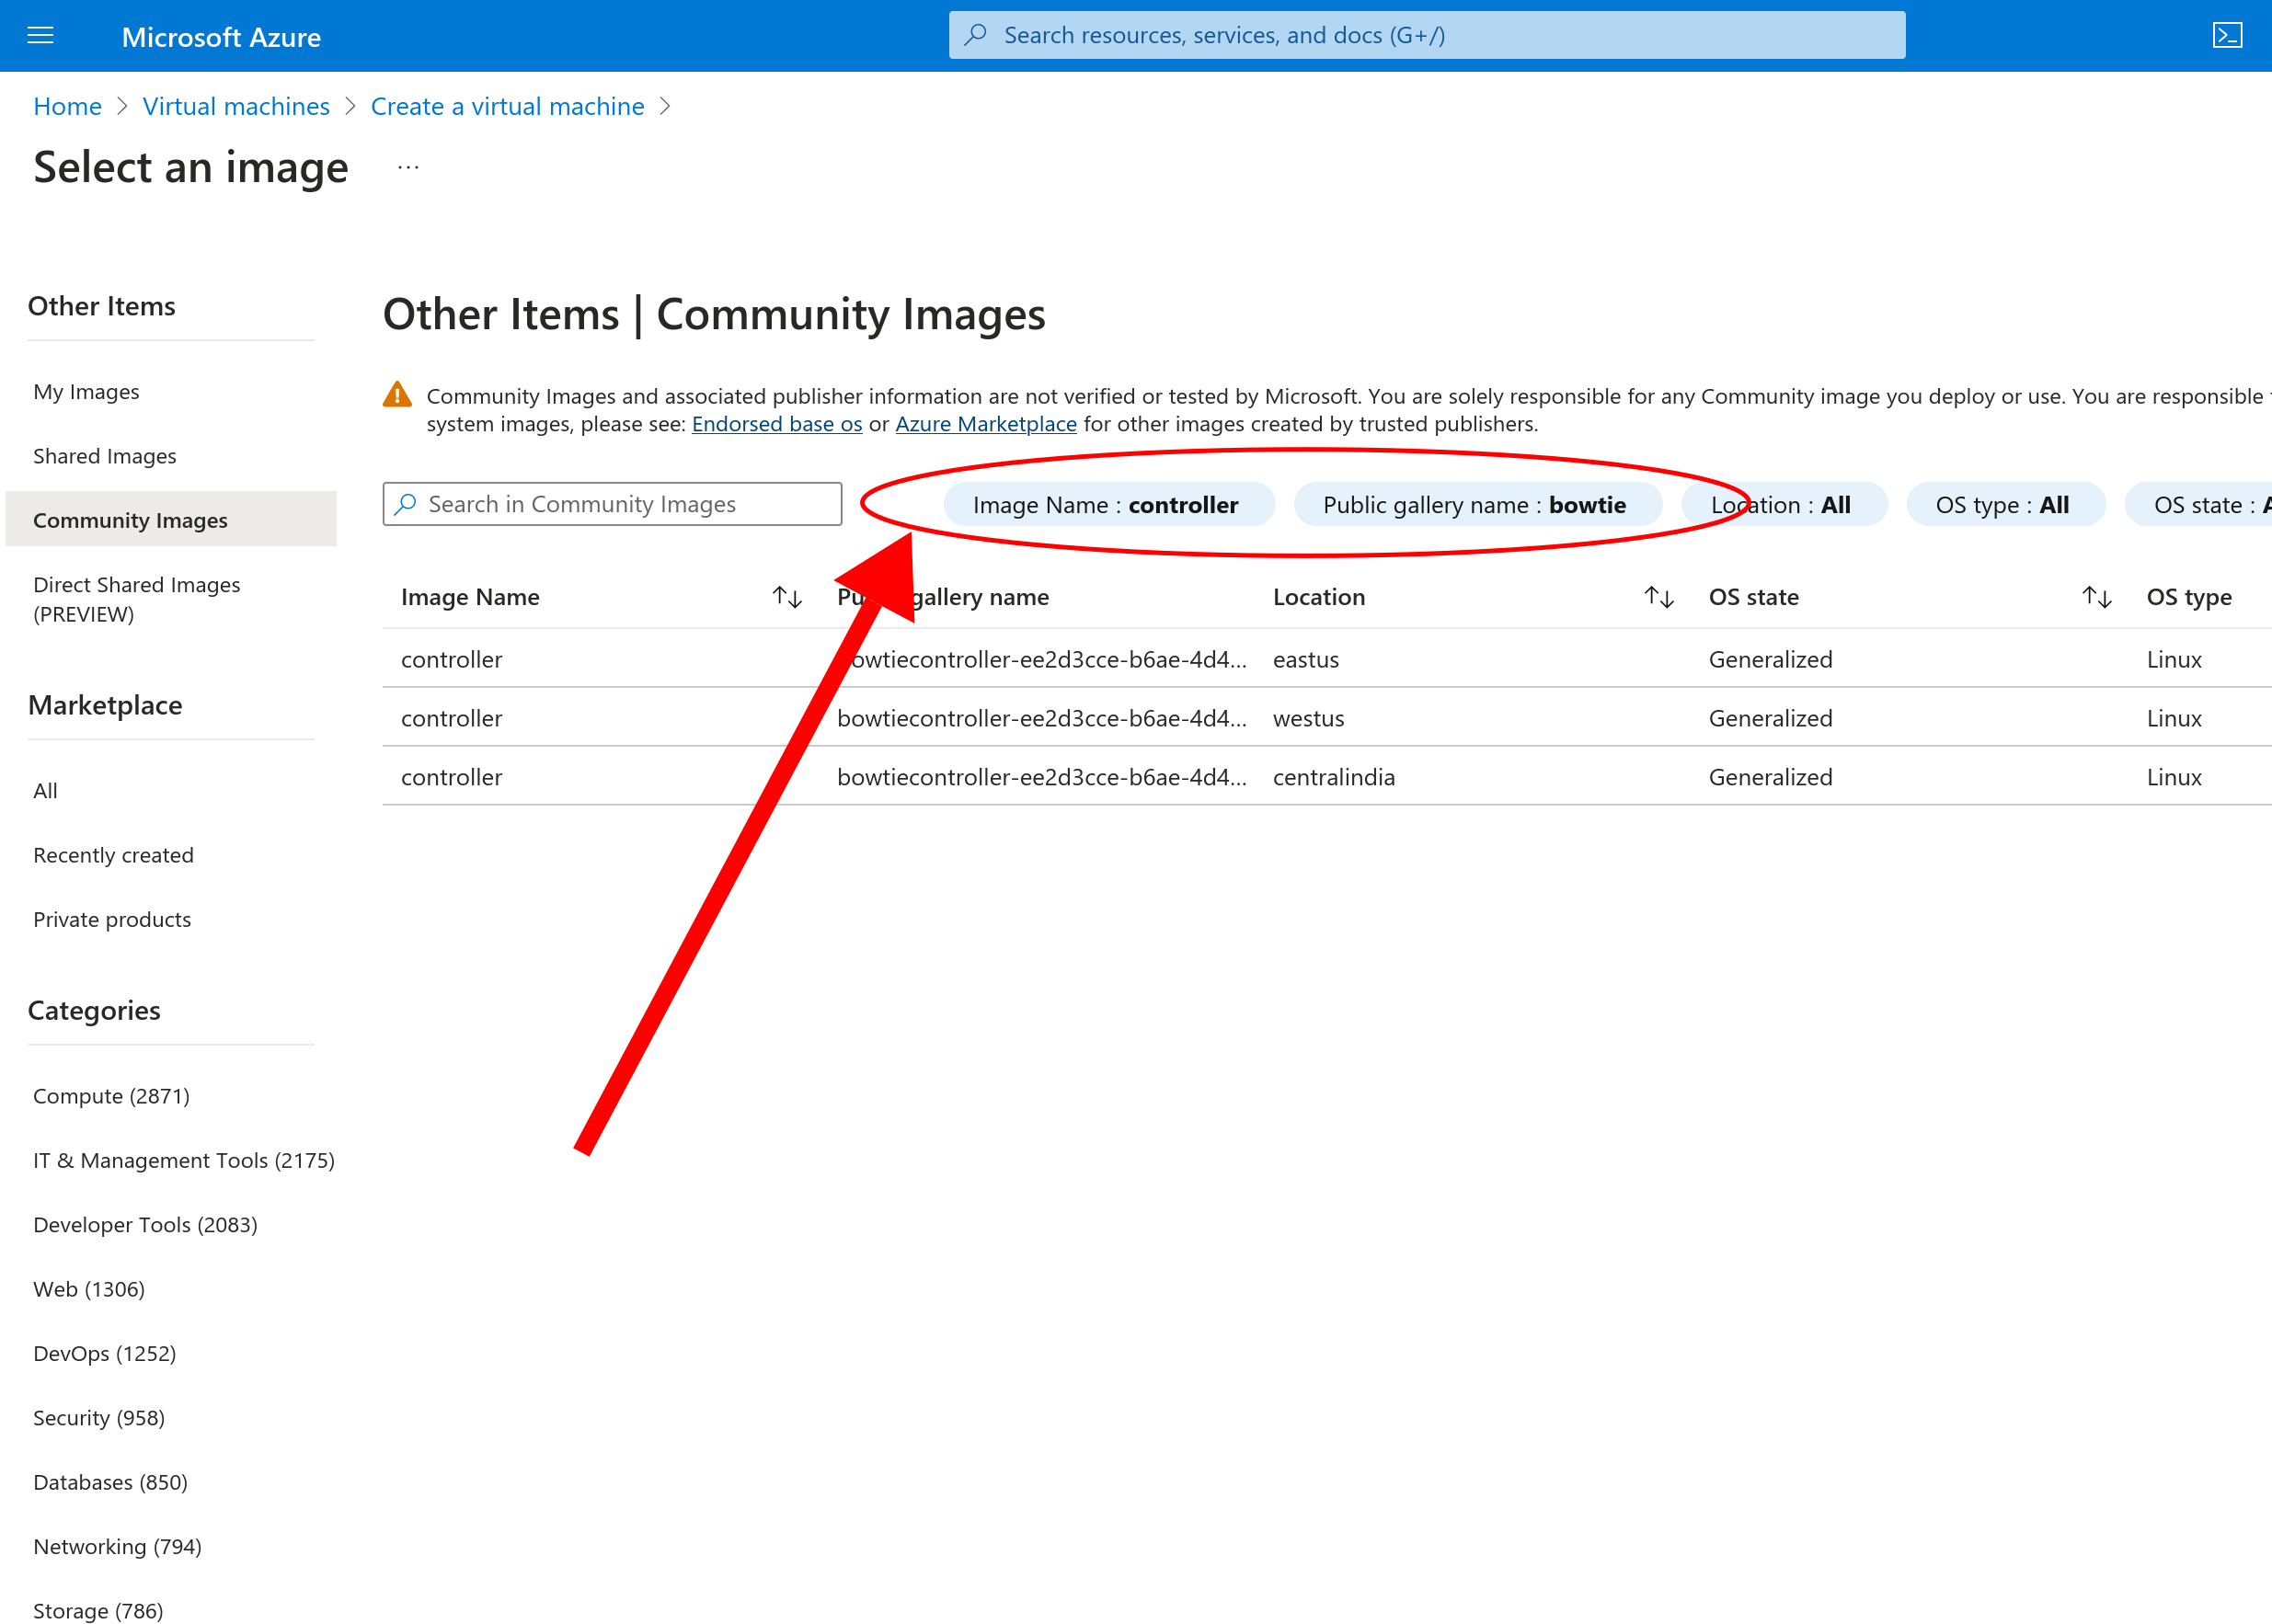This screenshot has width=2272, height=1624.
Task: Click Search in Community Images field
Action: pos(612,504)
